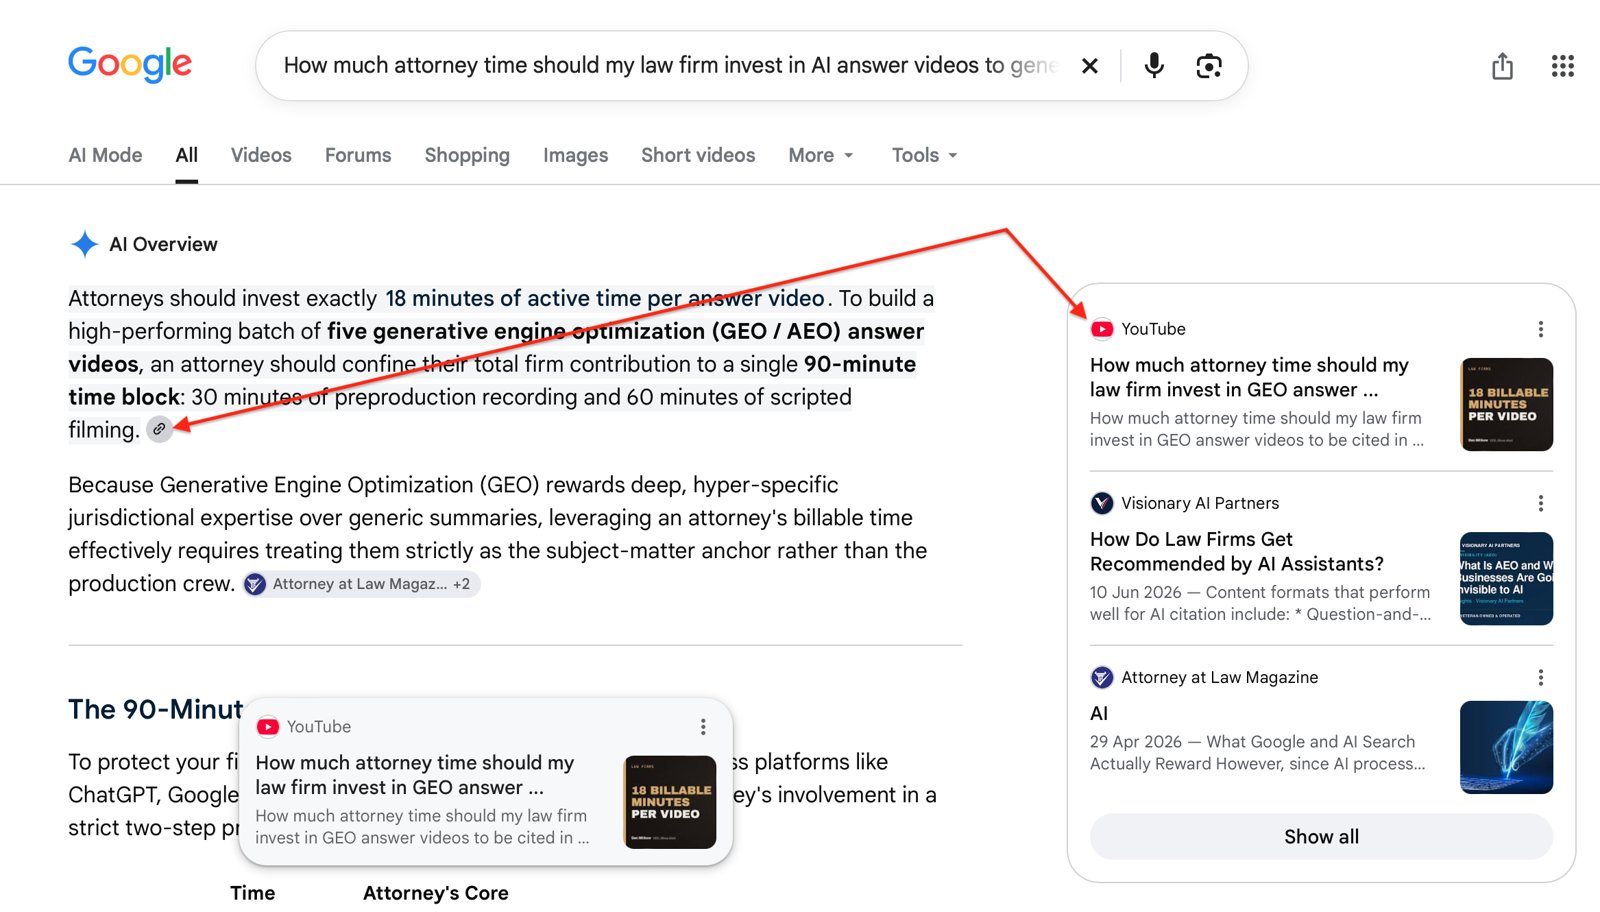Start voice search with the microphone icon
This screenshot has width=1600, height=912.
[x=1154, y=65]
